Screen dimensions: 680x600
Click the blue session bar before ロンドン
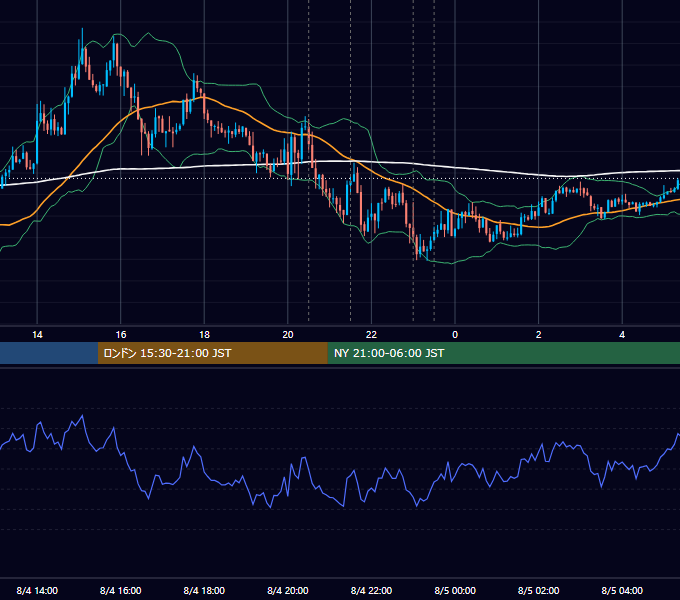[x=49, y=353]
